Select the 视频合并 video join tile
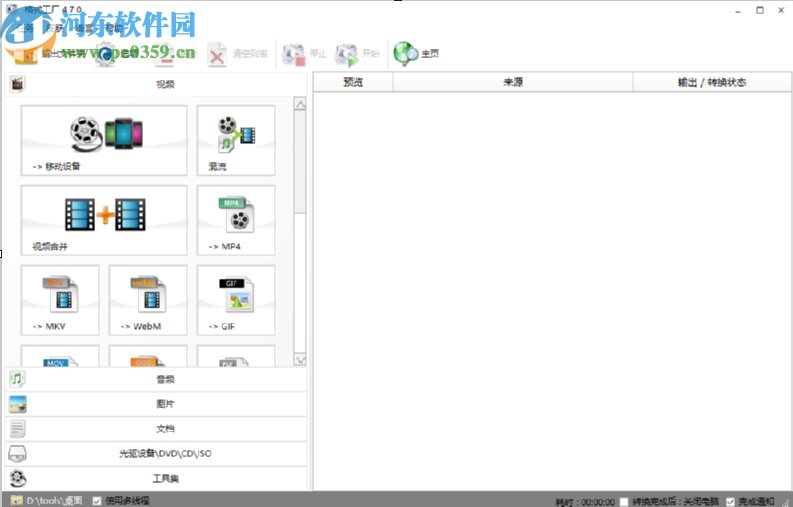This screenshot has height=507, width=793. pos(104,220)
